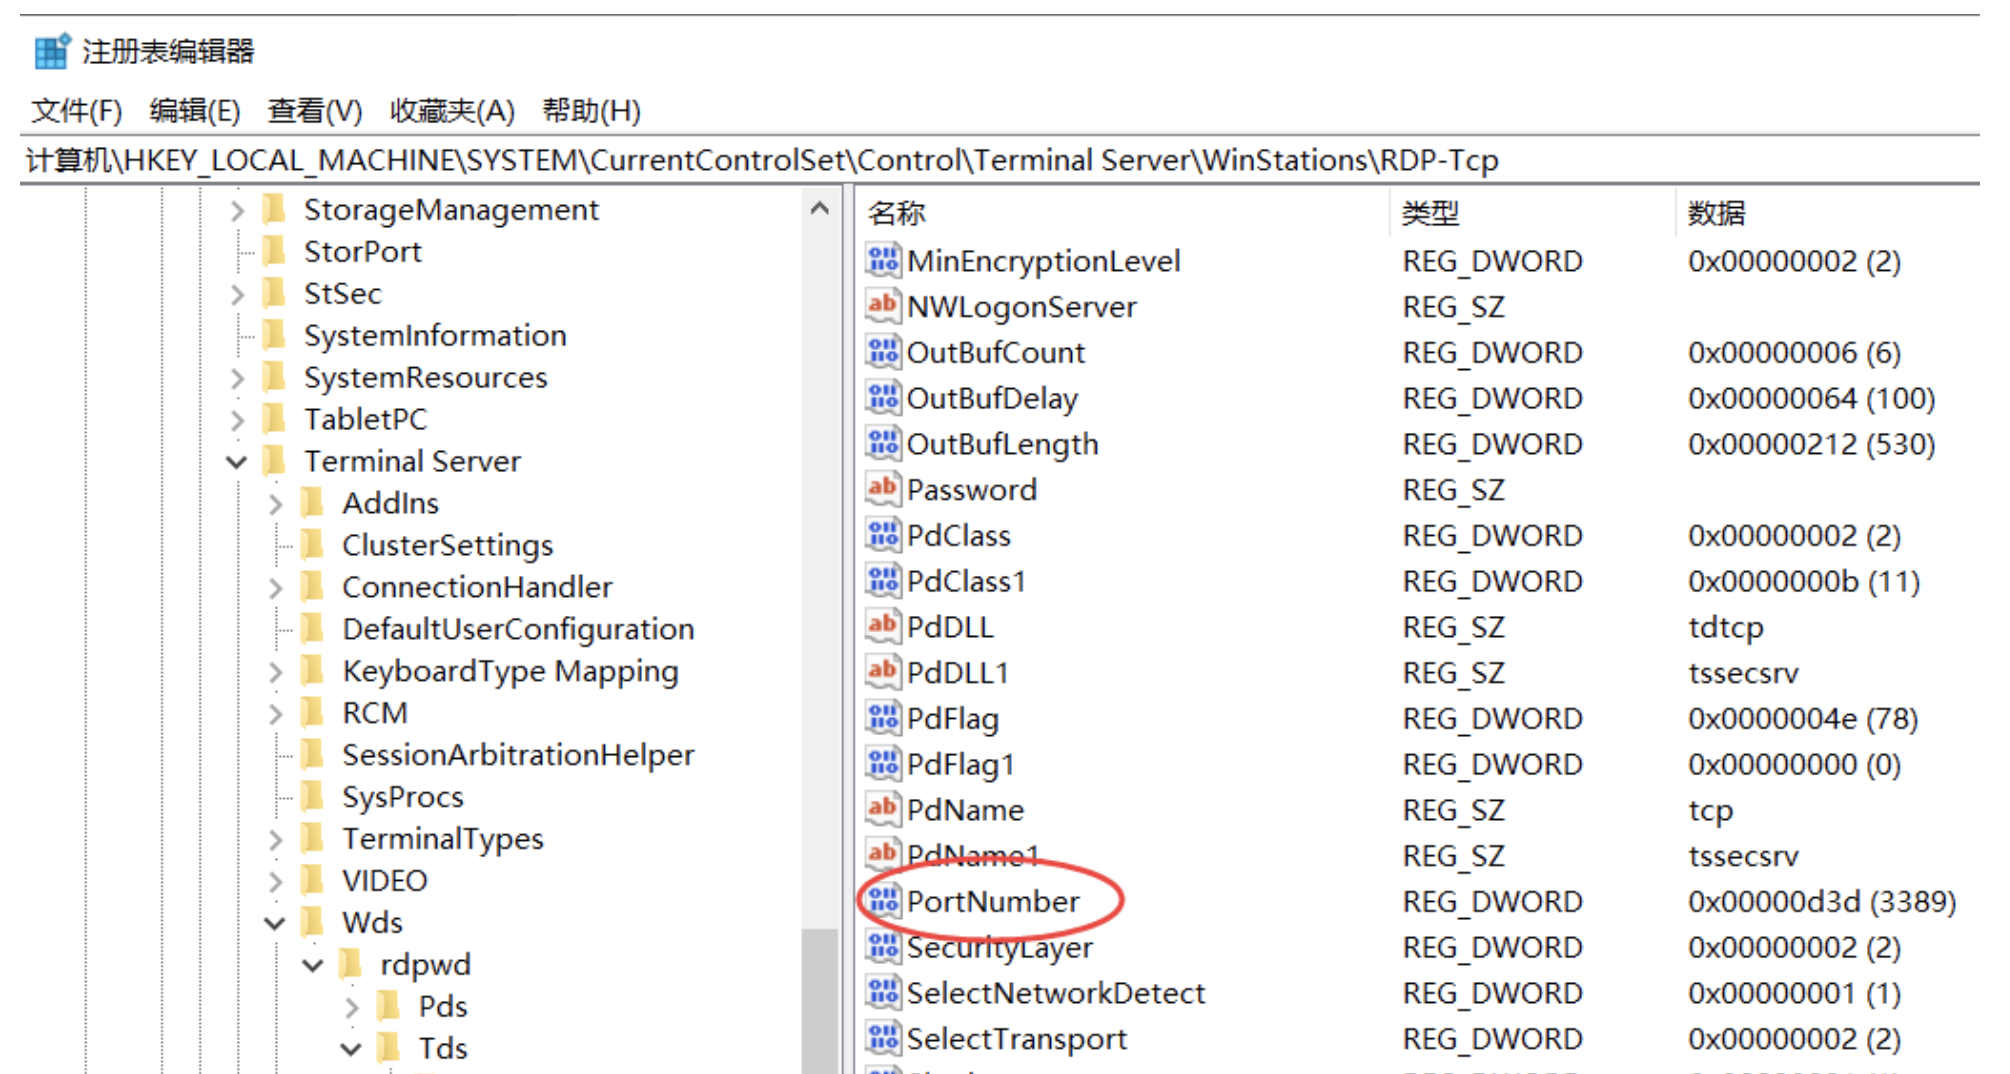Expand the AddIns tree node
This screenshot has height=1074, width=2010.
coord(276,504)
